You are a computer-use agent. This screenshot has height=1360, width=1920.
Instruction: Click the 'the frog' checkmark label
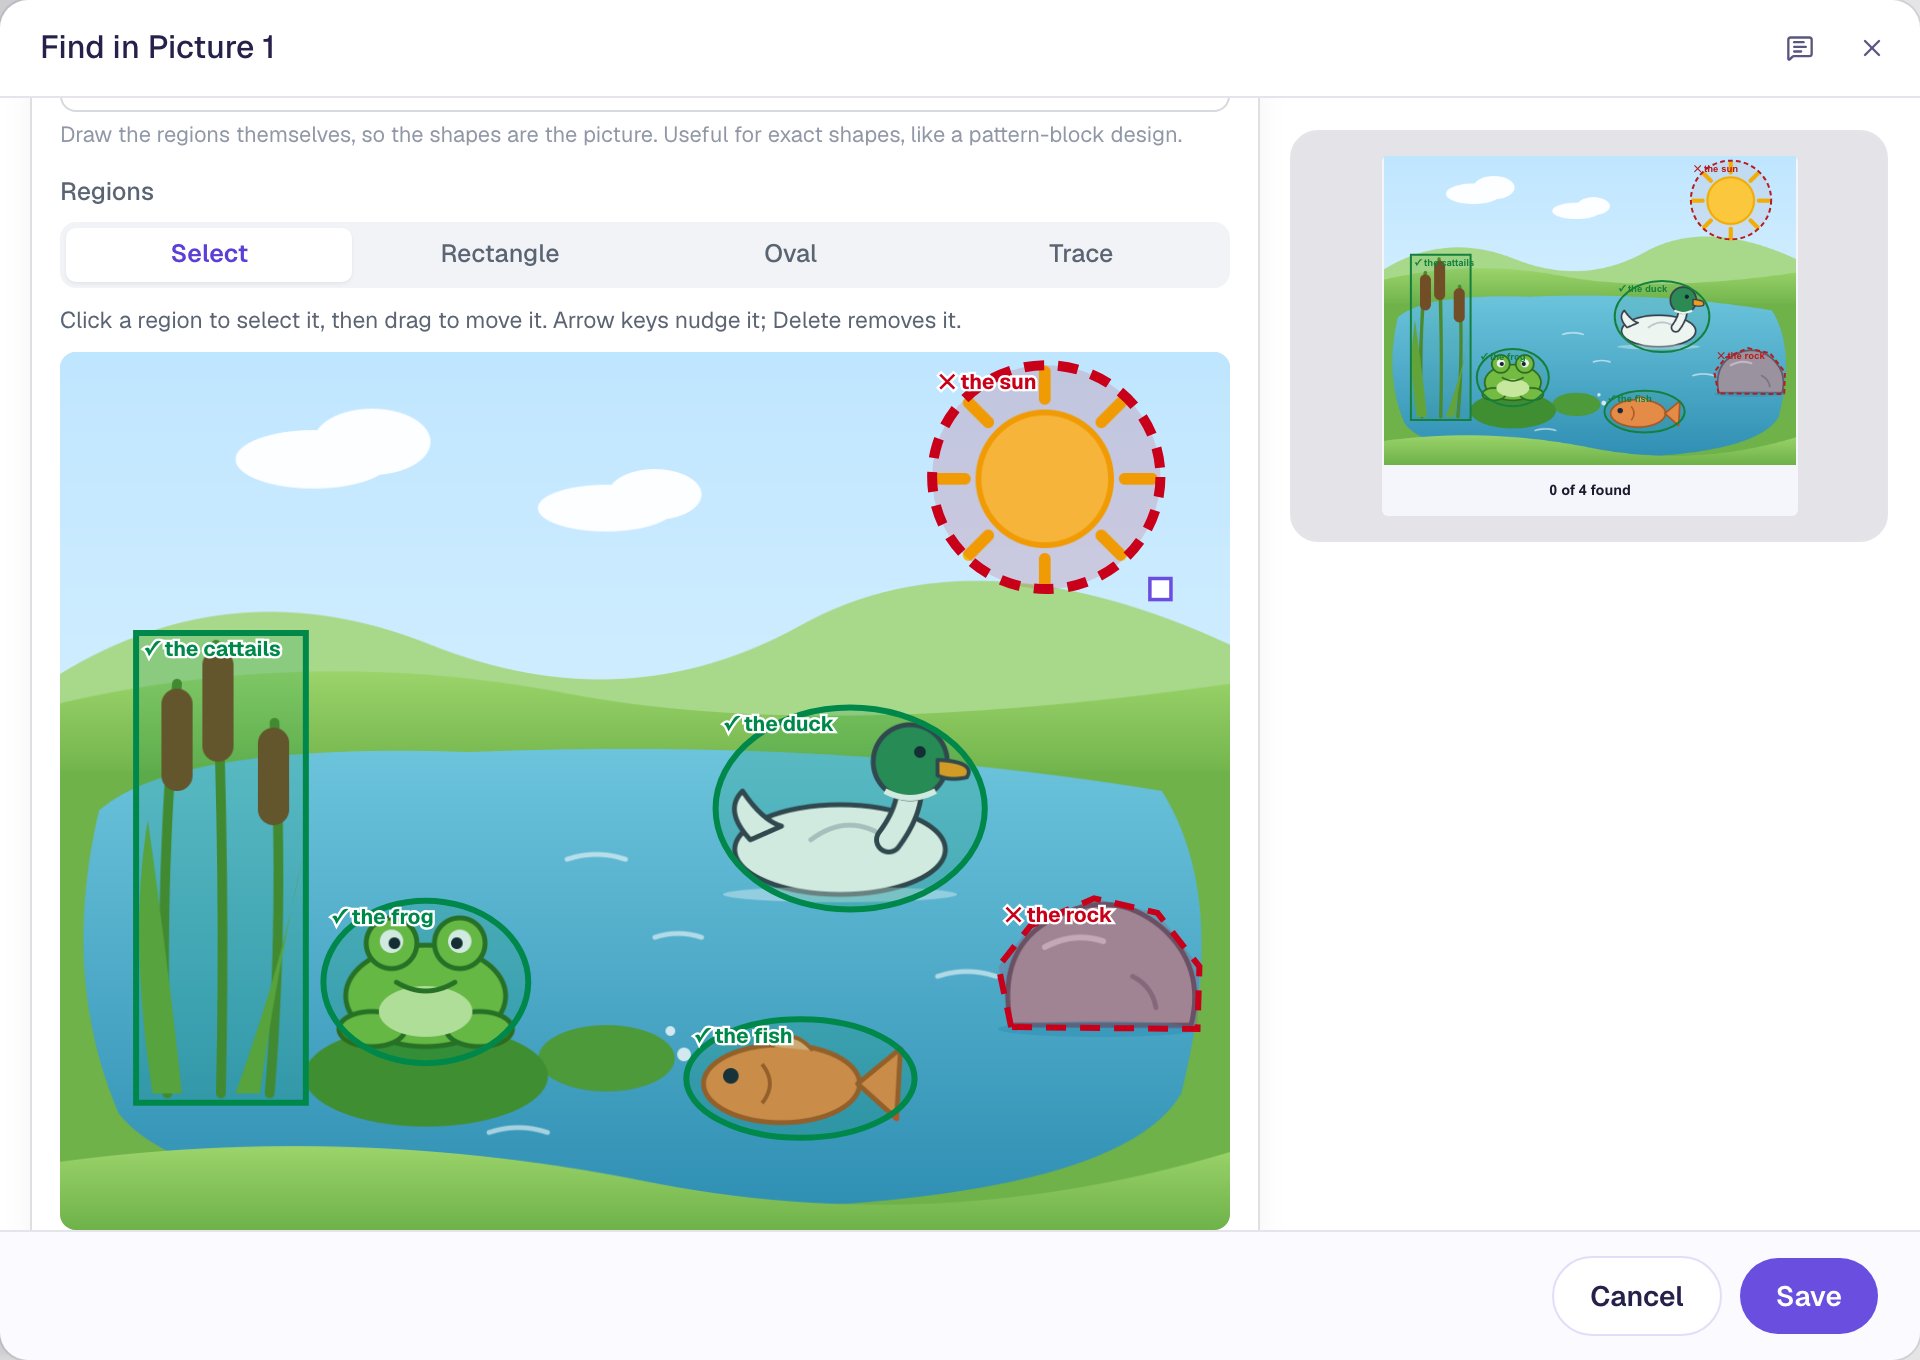point(382,917)
